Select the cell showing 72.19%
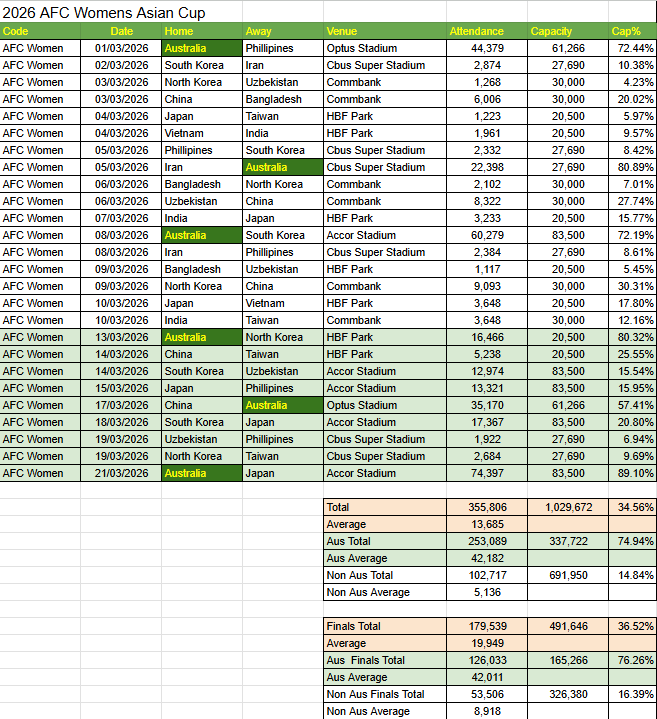 click(x=633, y=235)
